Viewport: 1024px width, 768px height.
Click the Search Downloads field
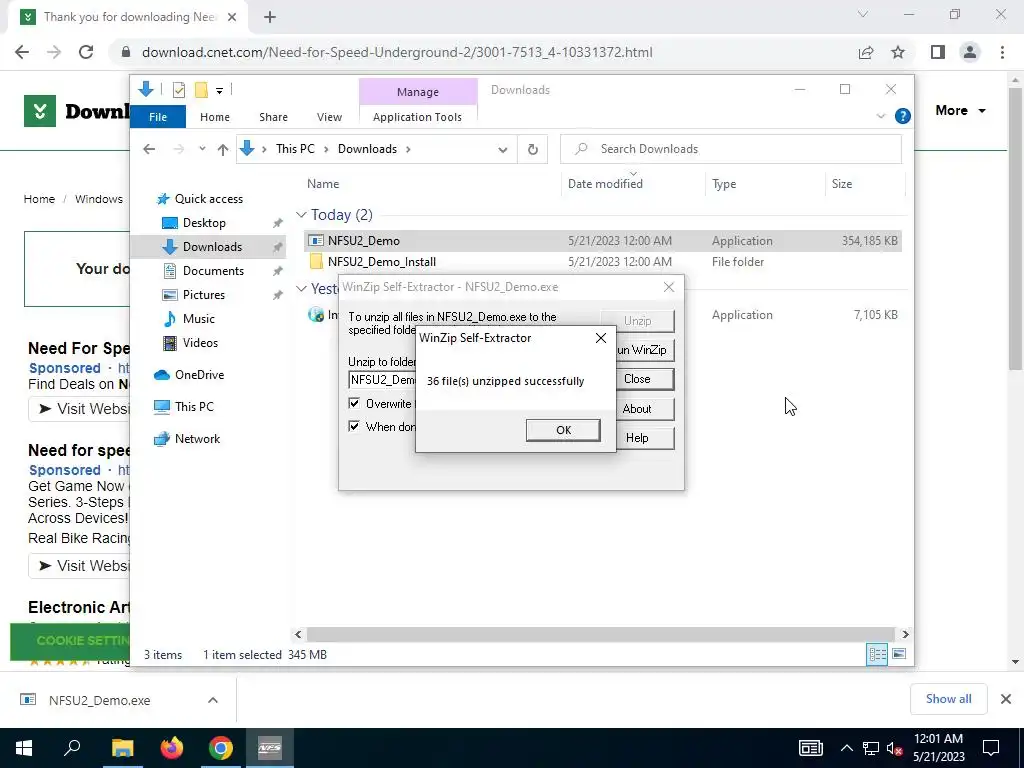point(731,149)
